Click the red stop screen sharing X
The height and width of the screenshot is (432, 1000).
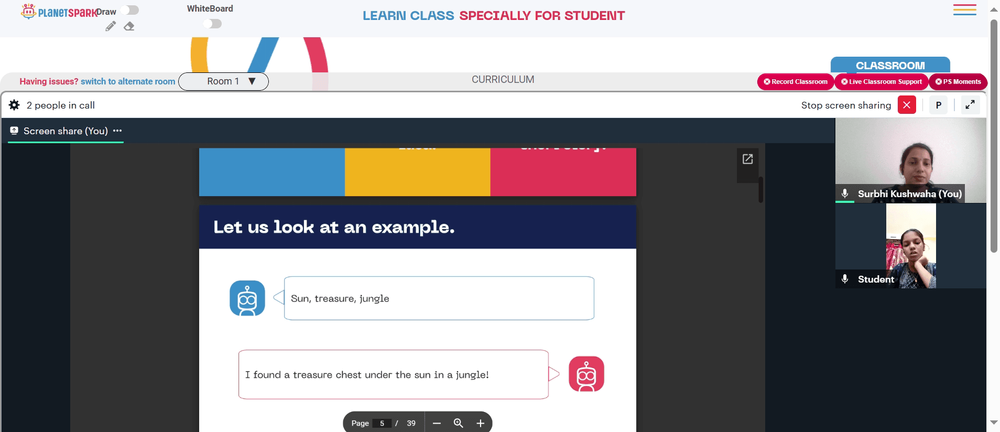(x=906, y=105)
